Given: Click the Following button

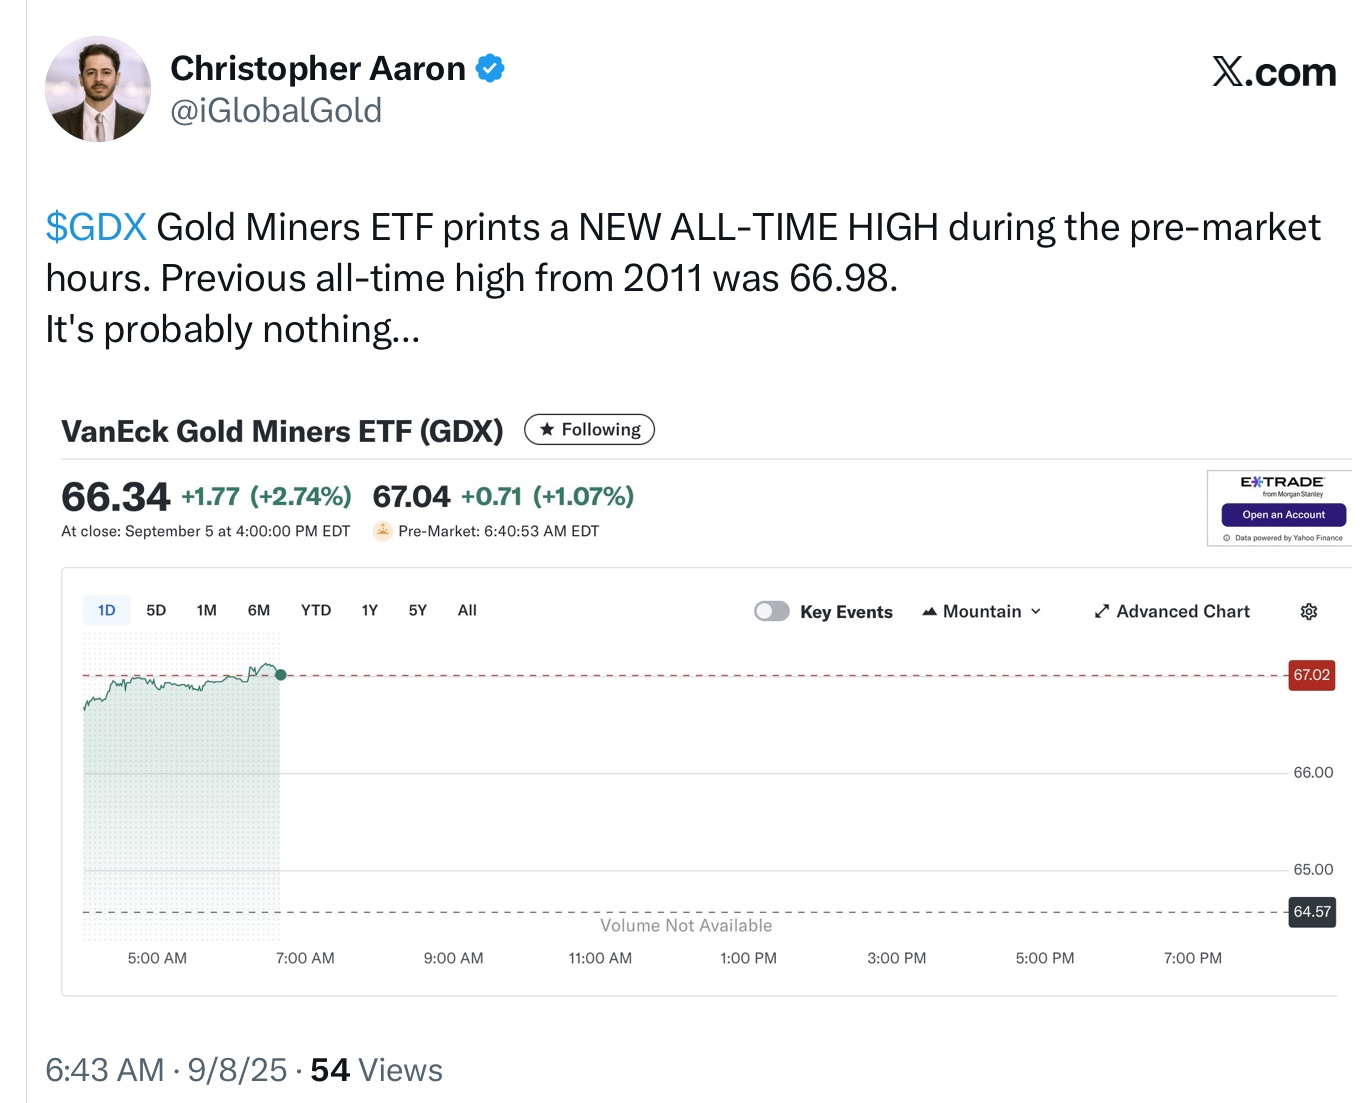Looking at the screenshot, I should pyautogui.click(x=590, y=429).
